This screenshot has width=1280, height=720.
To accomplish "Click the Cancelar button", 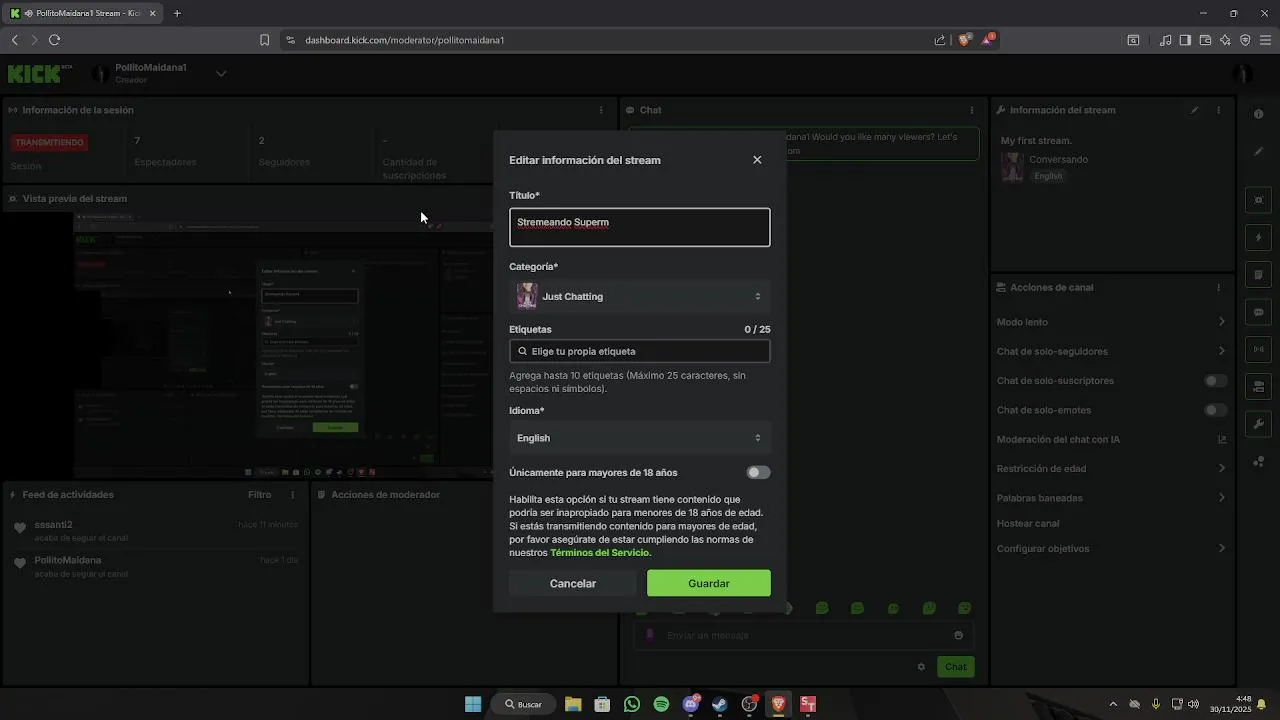I will click(x=573, y=583).
